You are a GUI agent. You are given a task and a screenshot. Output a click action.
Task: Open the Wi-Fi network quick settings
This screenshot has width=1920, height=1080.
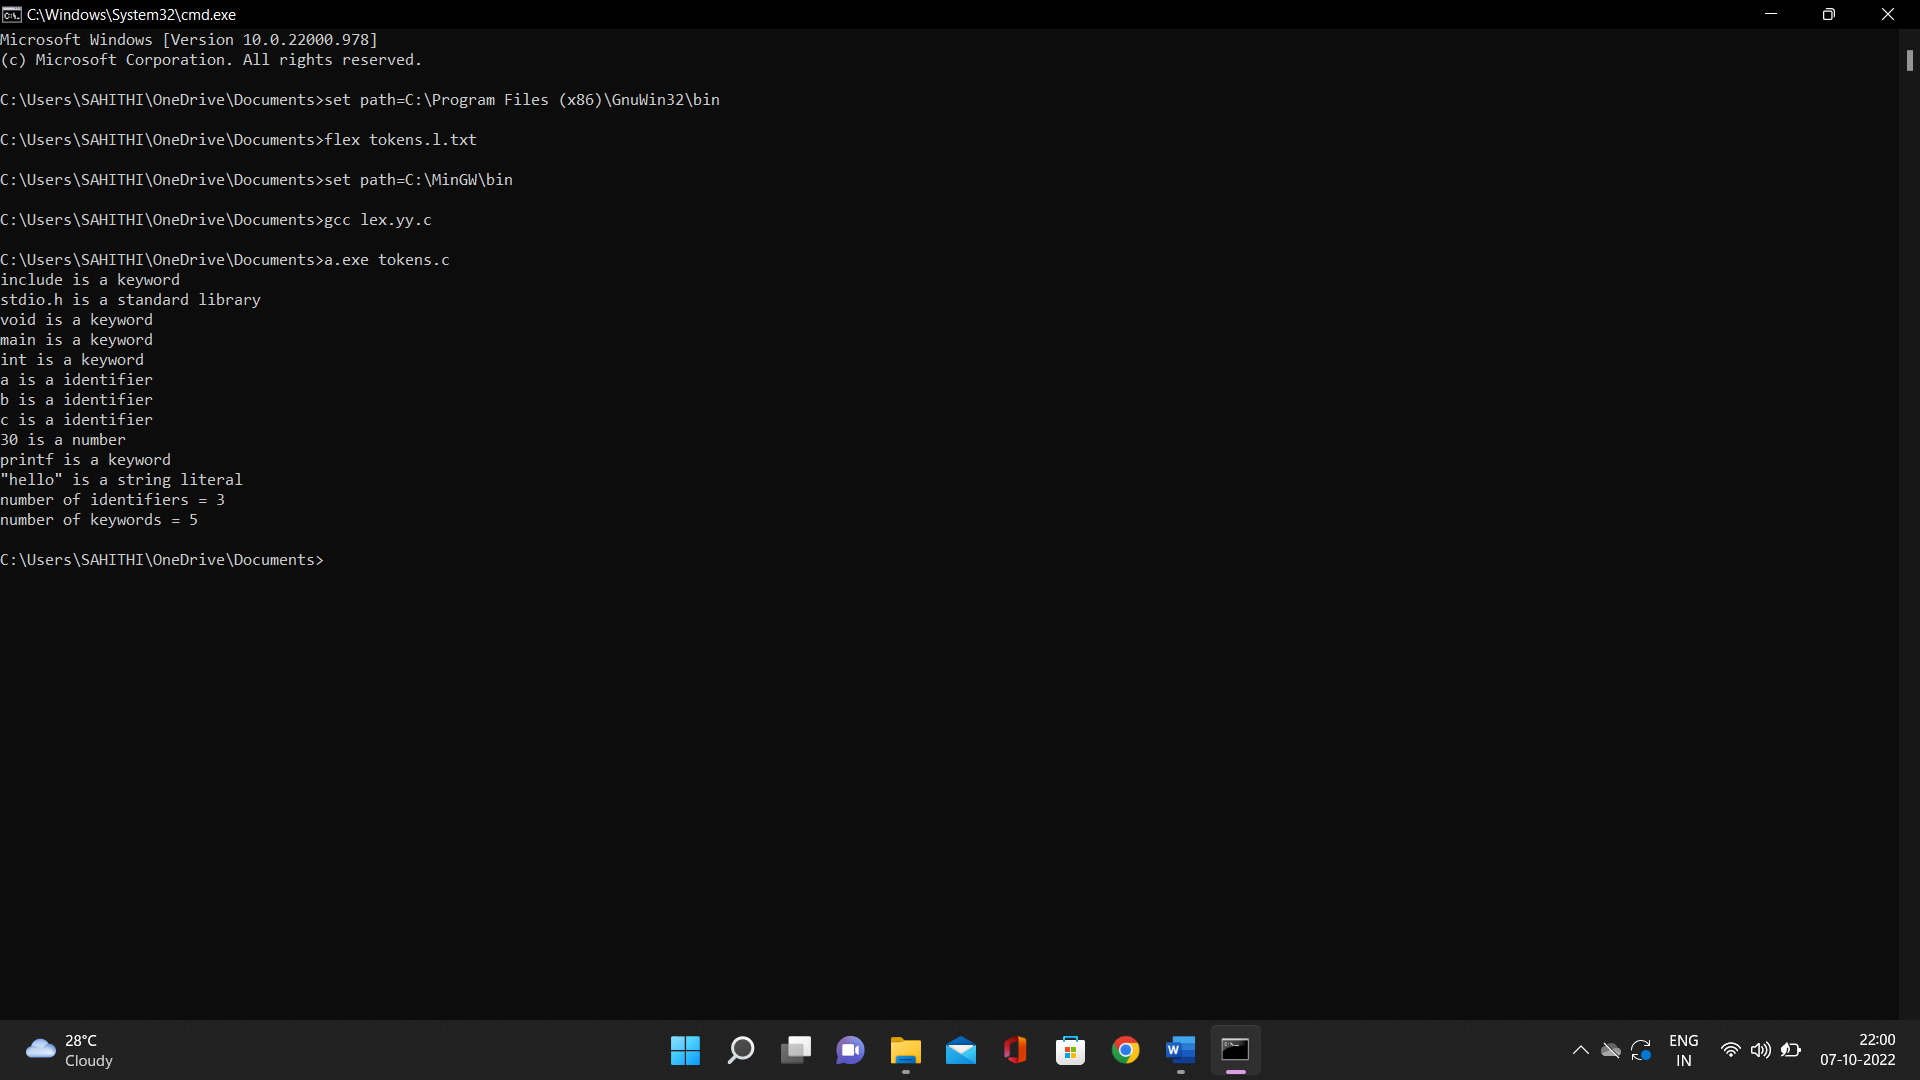pyautogui.click(x=1731, y=1050)
